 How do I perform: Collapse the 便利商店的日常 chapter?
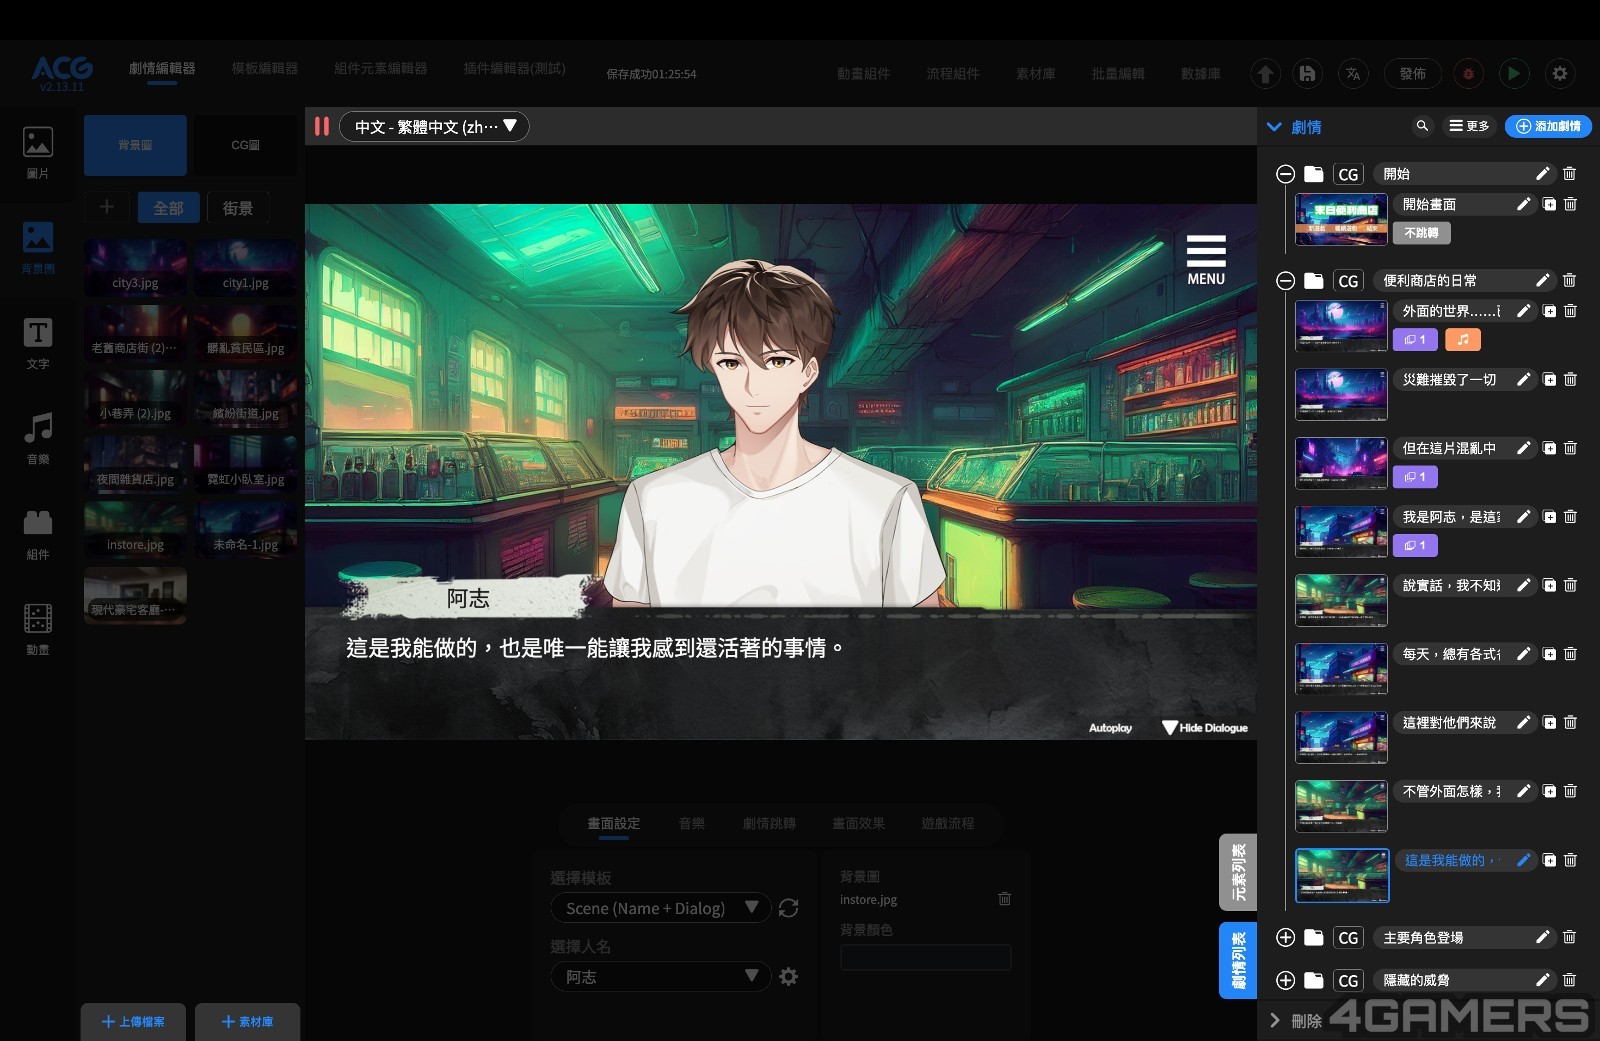[x=1285, y=281]
